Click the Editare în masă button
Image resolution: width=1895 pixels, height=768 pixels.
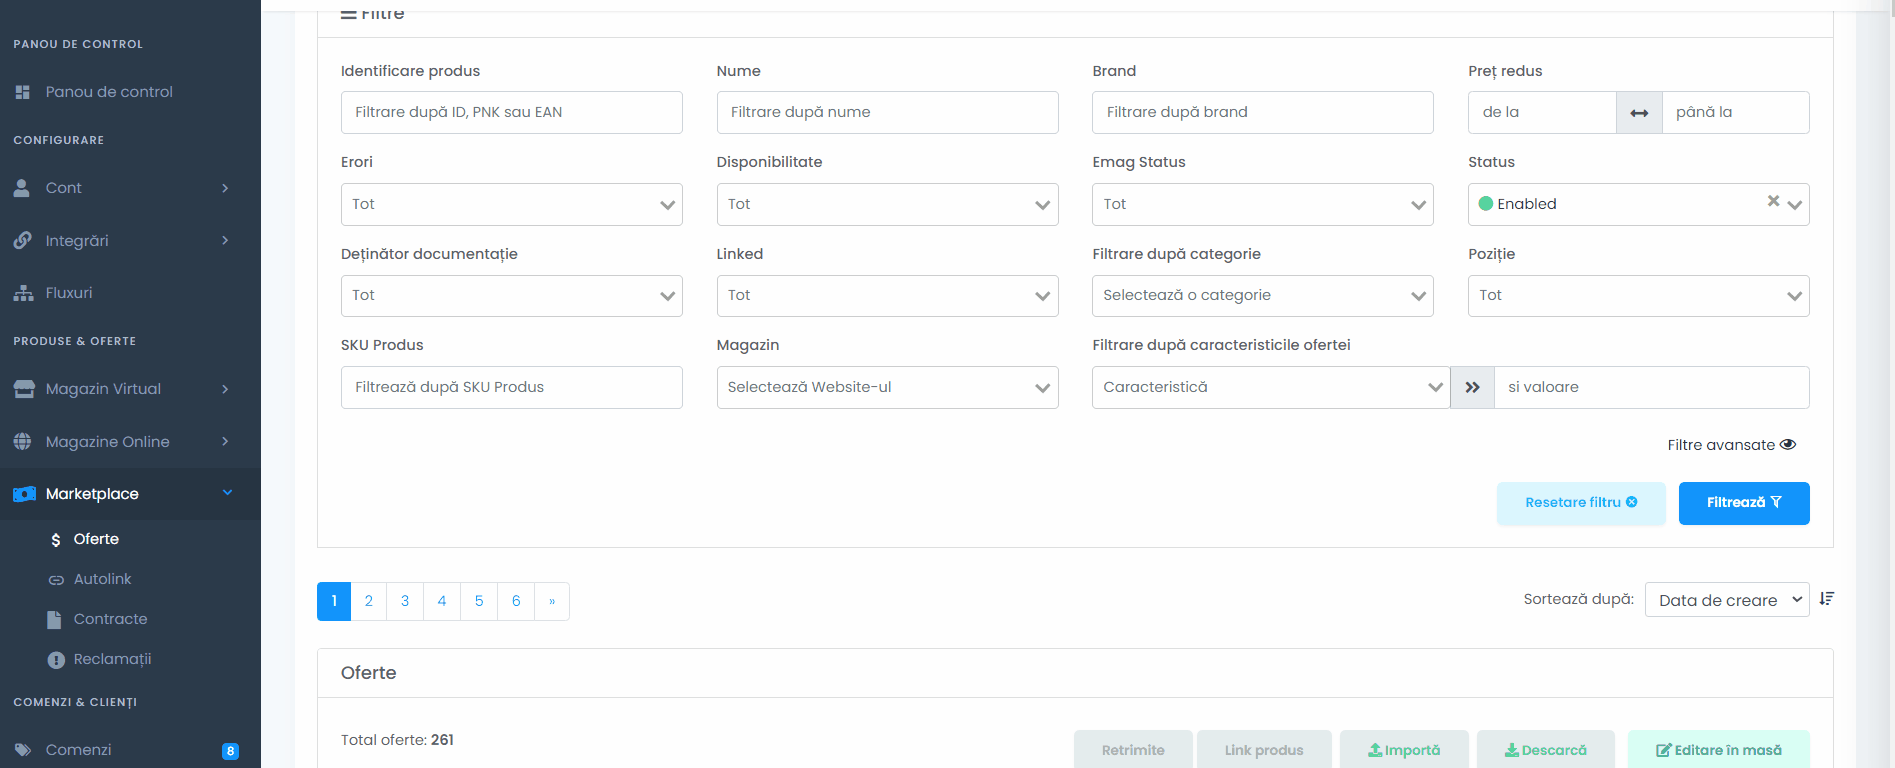tap(1719, 750)
